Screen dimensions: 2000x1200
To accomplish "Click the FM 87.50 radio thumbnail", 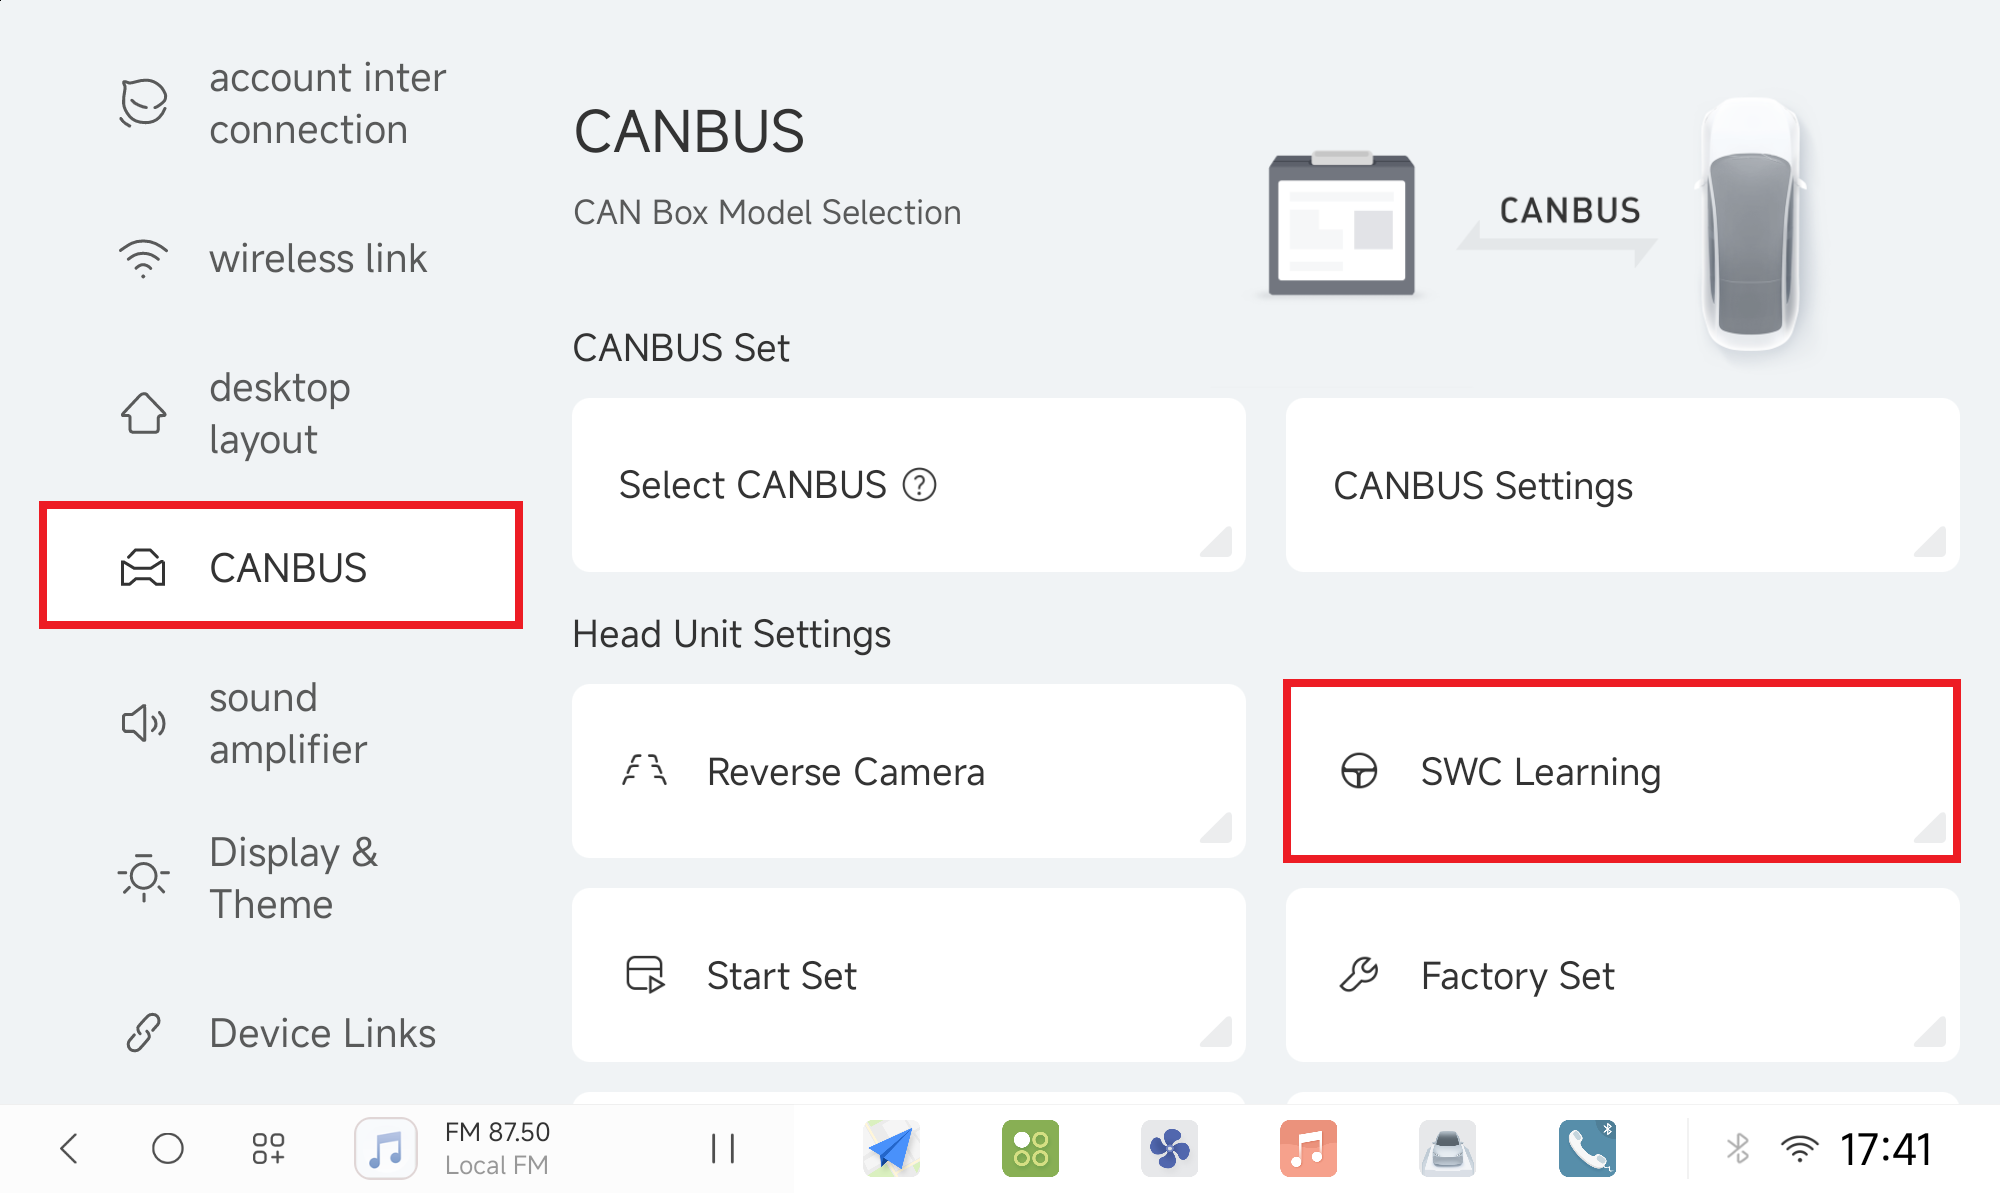I will [386, 1149].
